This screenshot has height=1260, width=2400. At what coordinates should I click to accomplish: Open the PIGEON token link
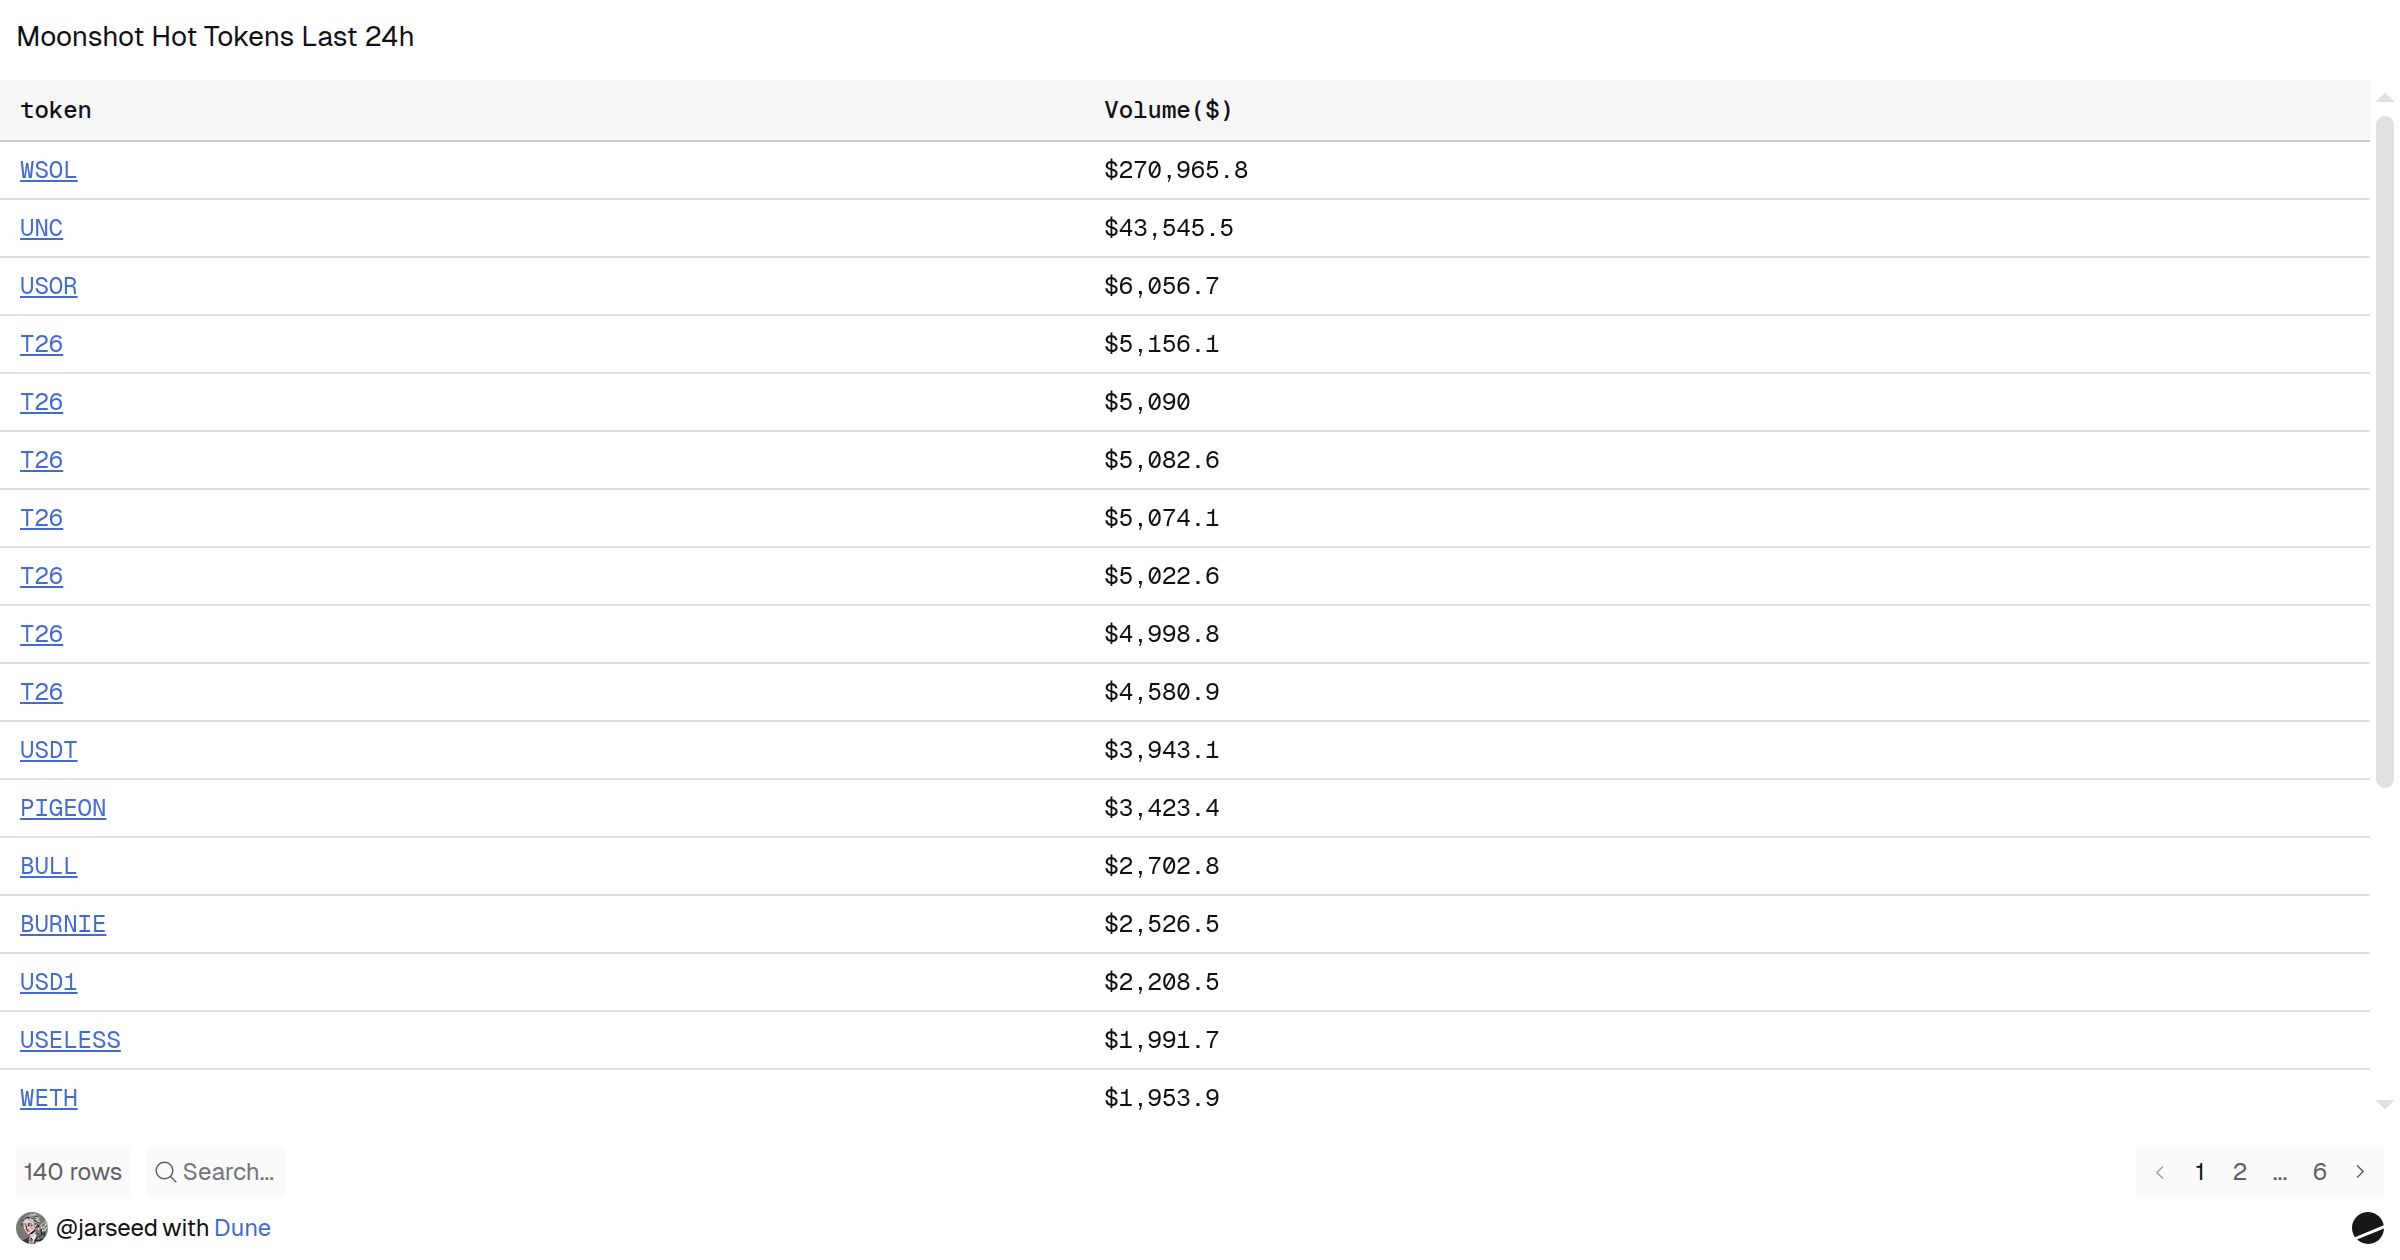(x=63, y=808)
